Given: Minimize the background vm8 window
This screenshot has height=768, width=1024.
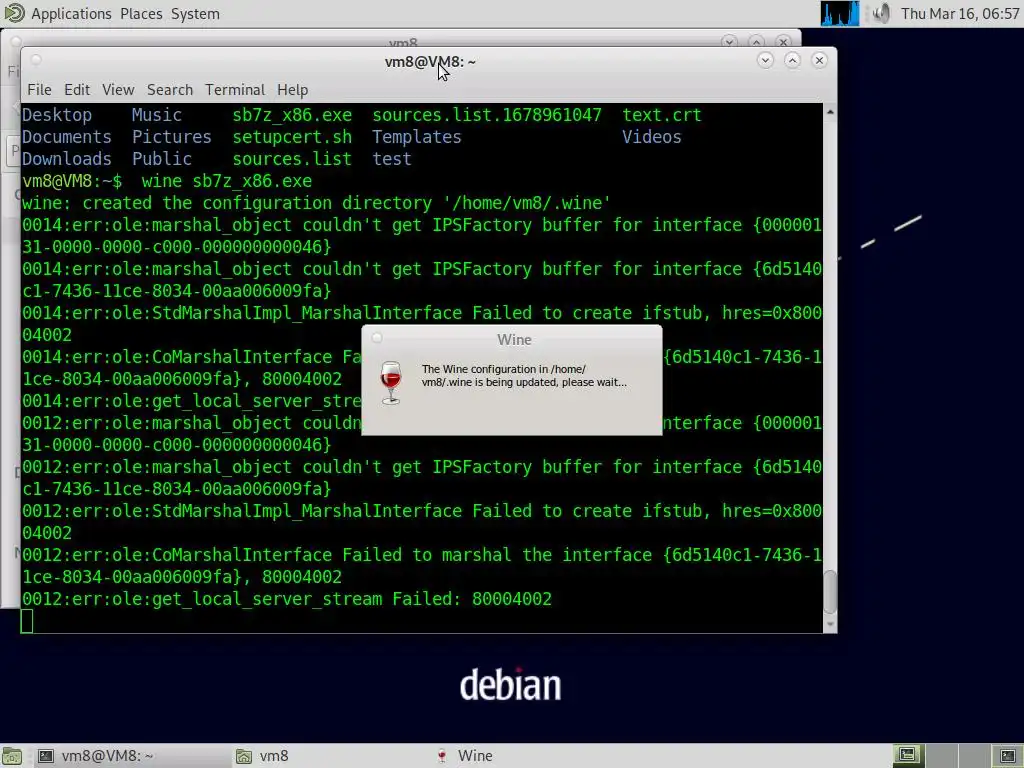Looking at the screenshot, I should point(729,41).
